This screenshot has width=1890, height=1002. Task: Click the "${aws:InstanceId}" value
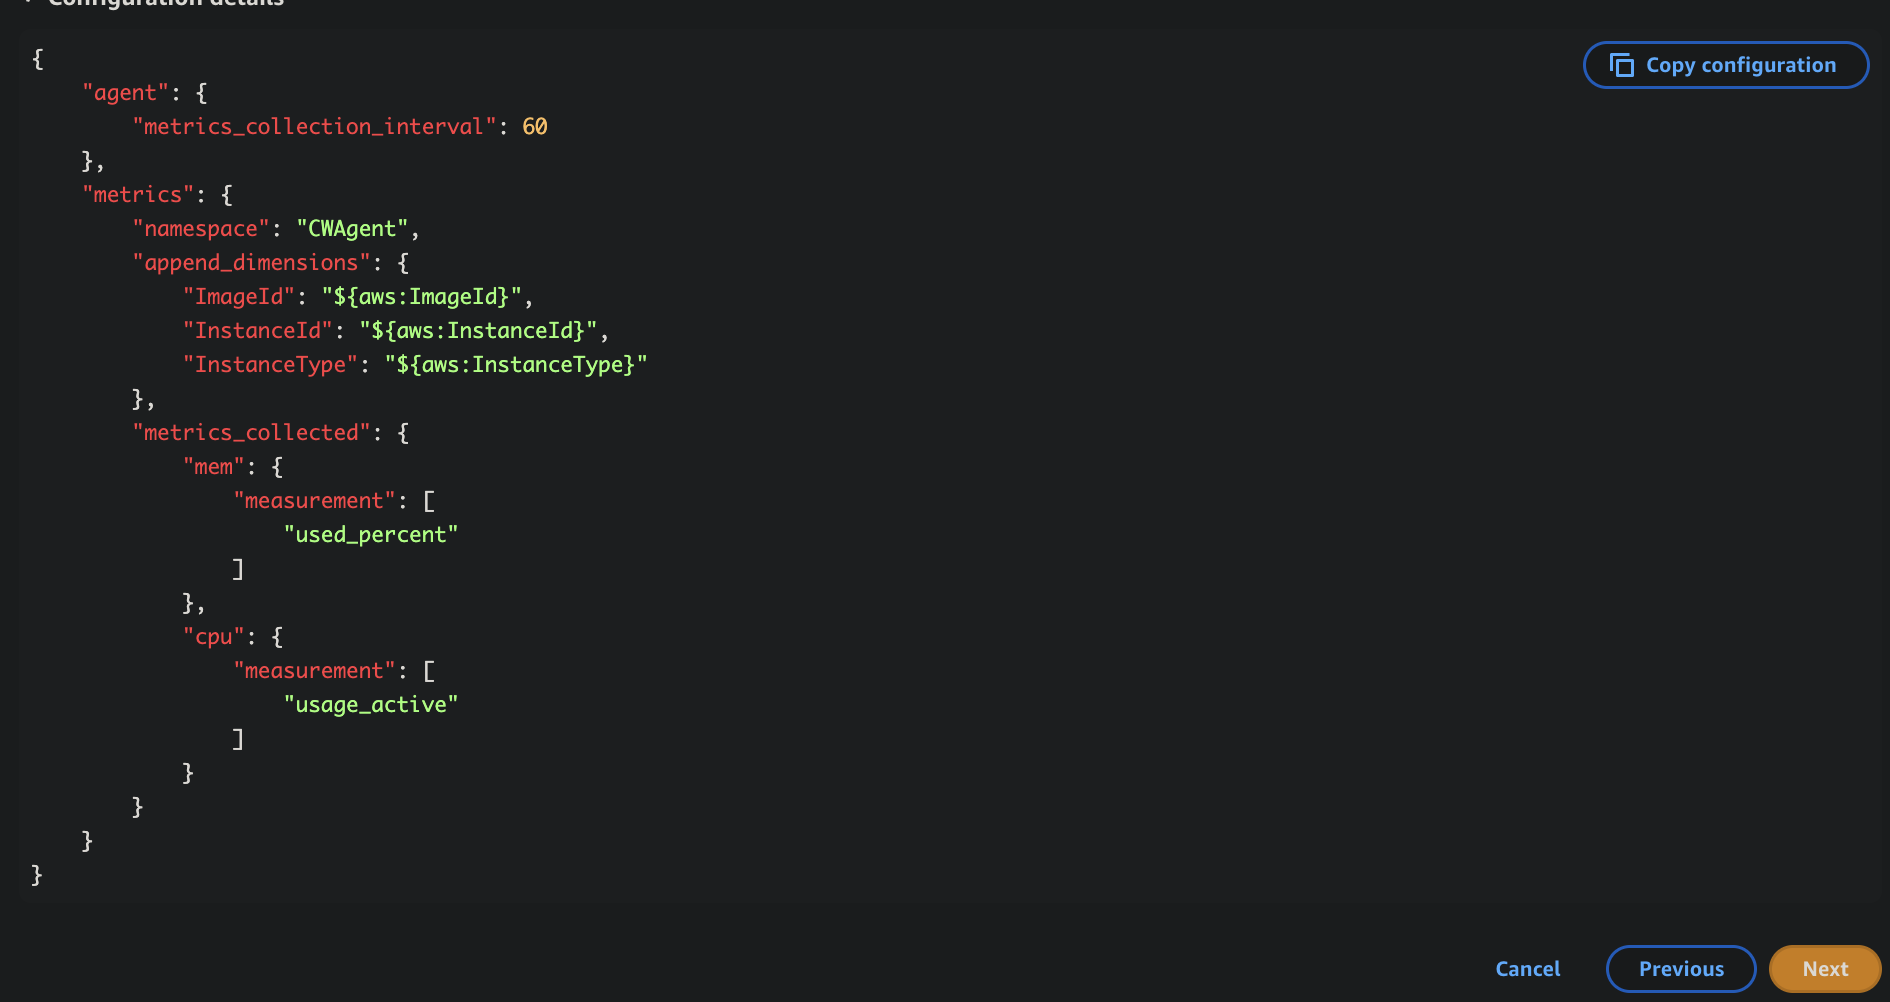(x=478, y=331)
